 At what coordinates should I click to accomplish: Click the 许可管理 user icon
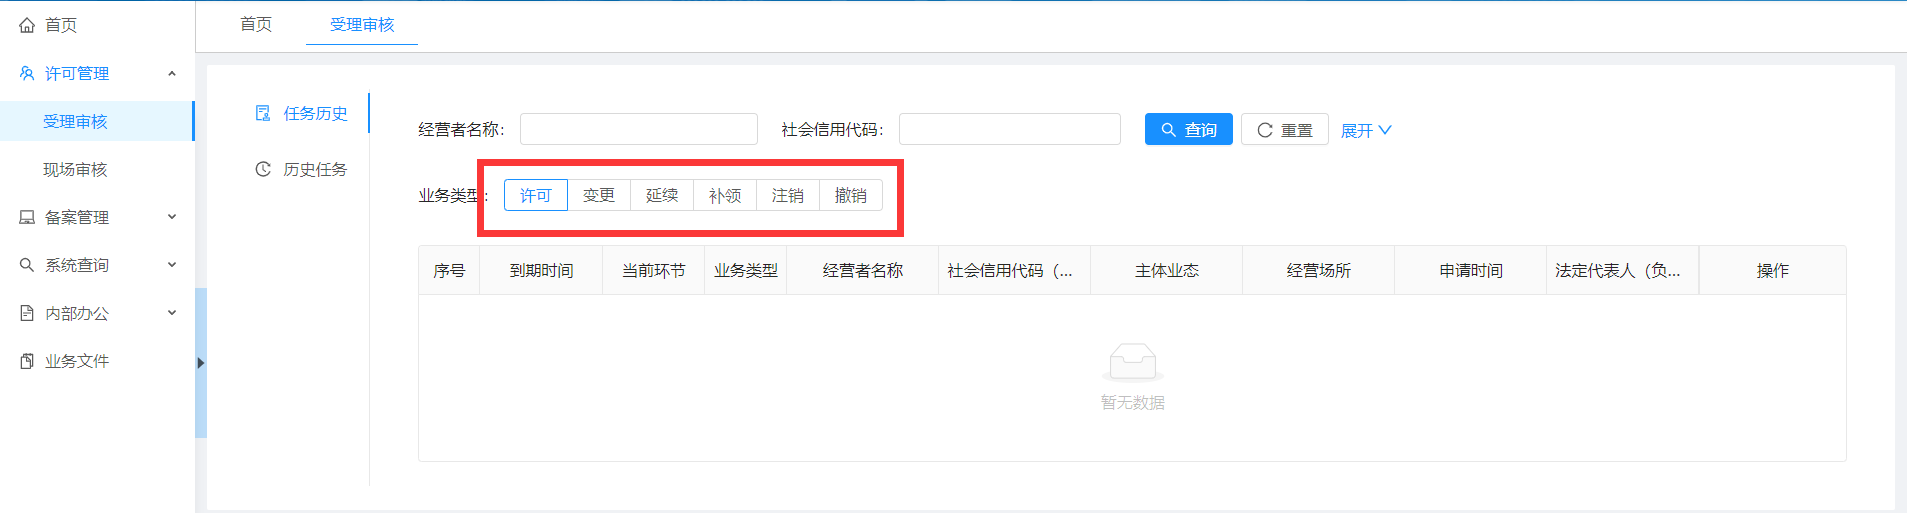tap(27, 73)
